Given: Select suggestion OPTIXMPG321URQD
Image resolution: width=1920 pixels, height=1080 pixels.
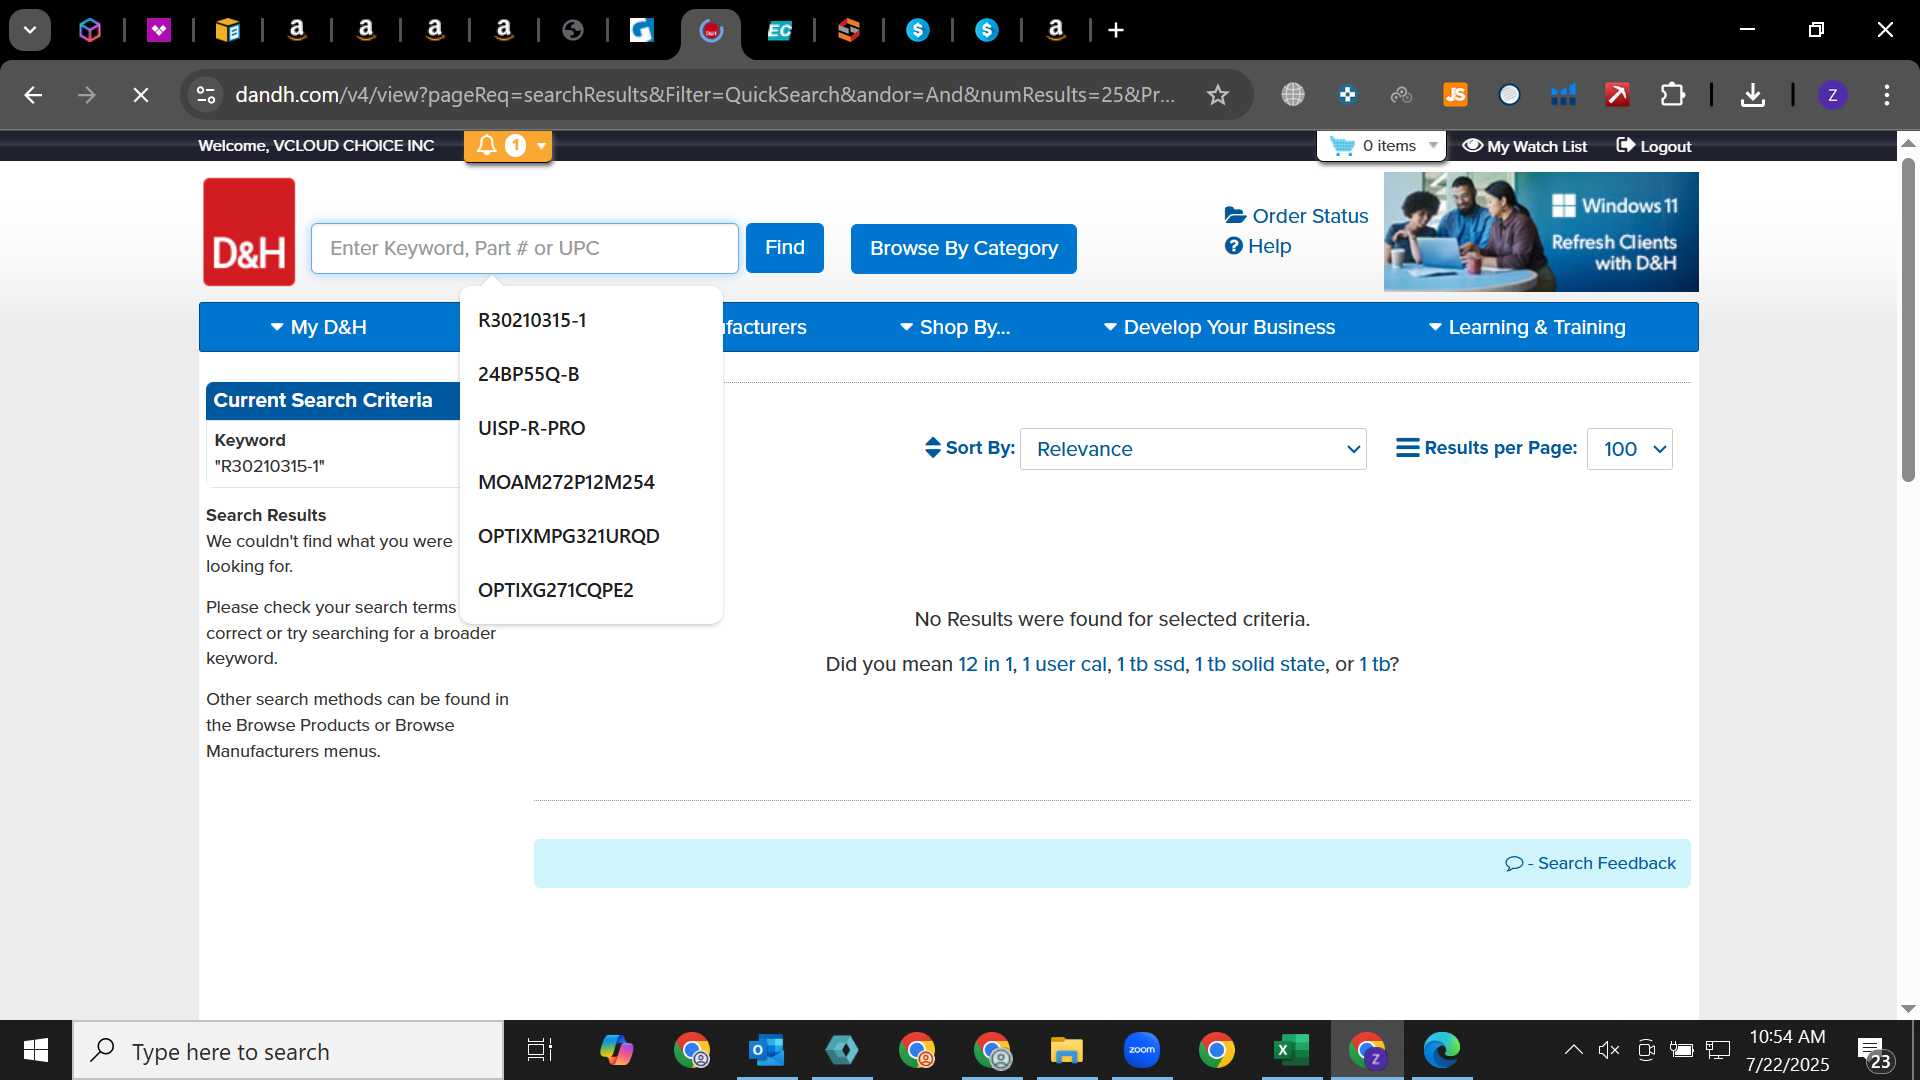Looking at the screenshot, I should pyautogui.click(x=591, y=536).
